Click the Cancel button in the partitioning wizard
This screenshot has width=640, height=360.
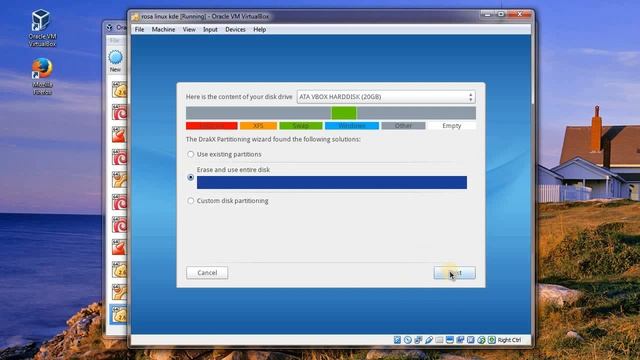(207, 273)
